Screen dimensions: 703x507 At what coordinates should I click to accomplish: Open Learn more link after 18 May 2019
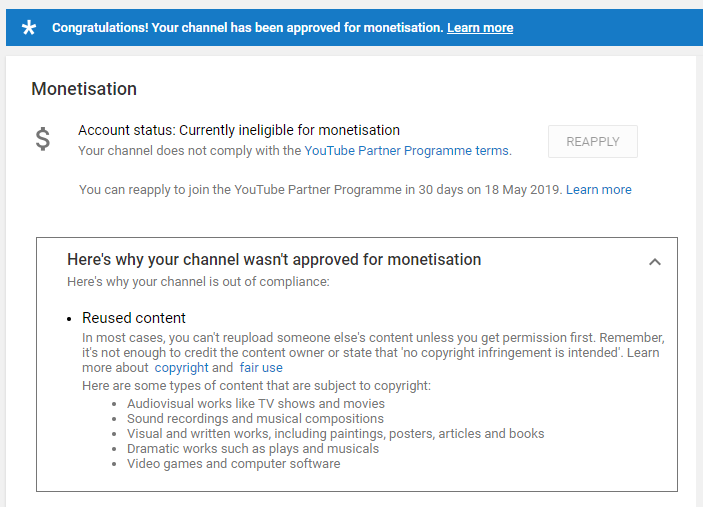click(599, 190)
